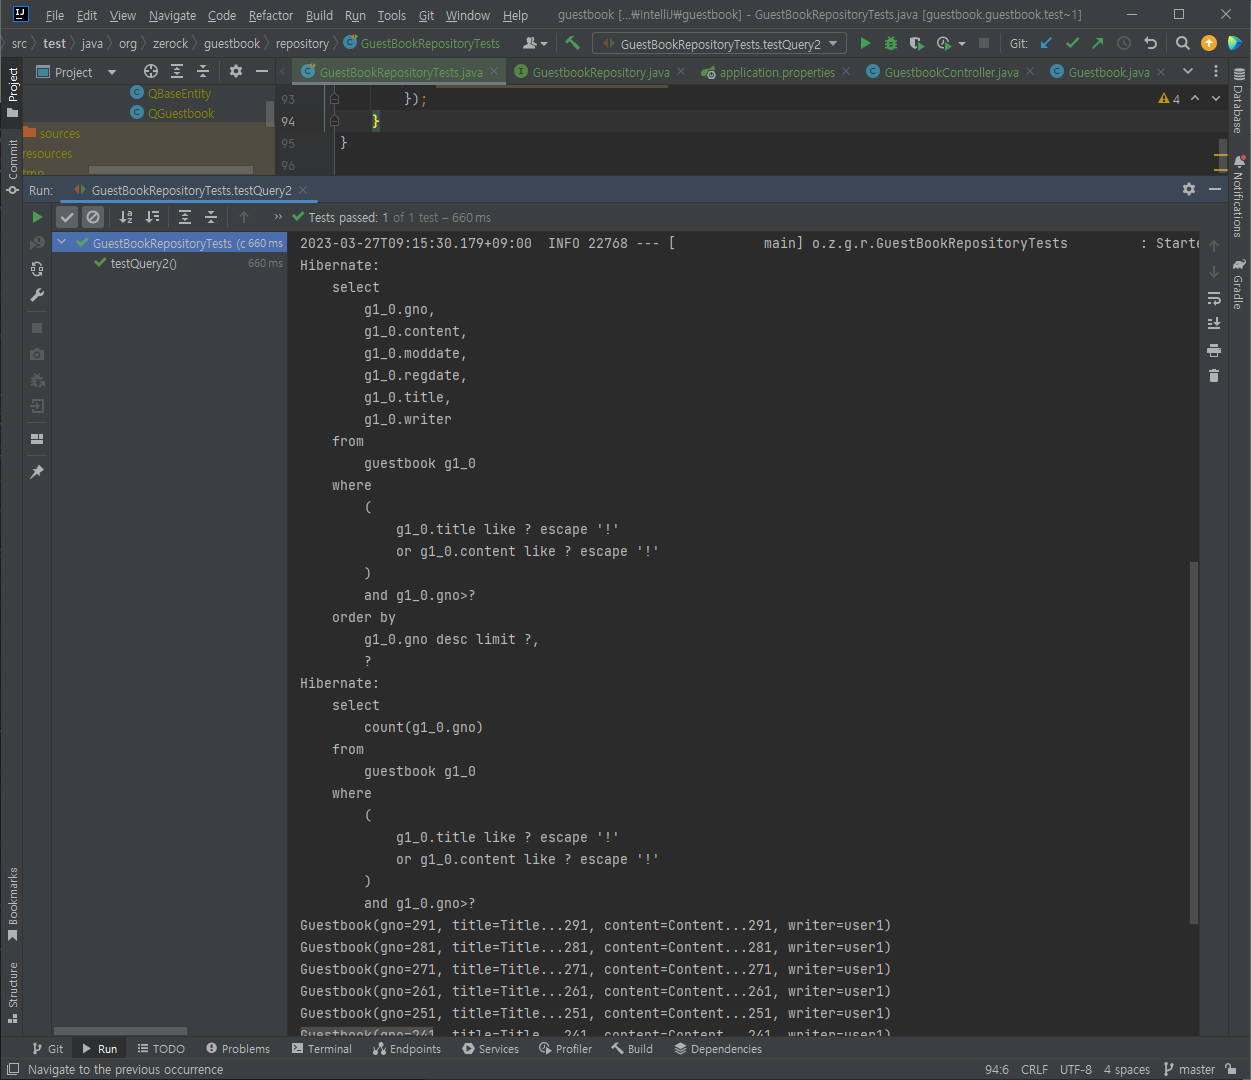Open Git show history clock icon

[1124, 43]
